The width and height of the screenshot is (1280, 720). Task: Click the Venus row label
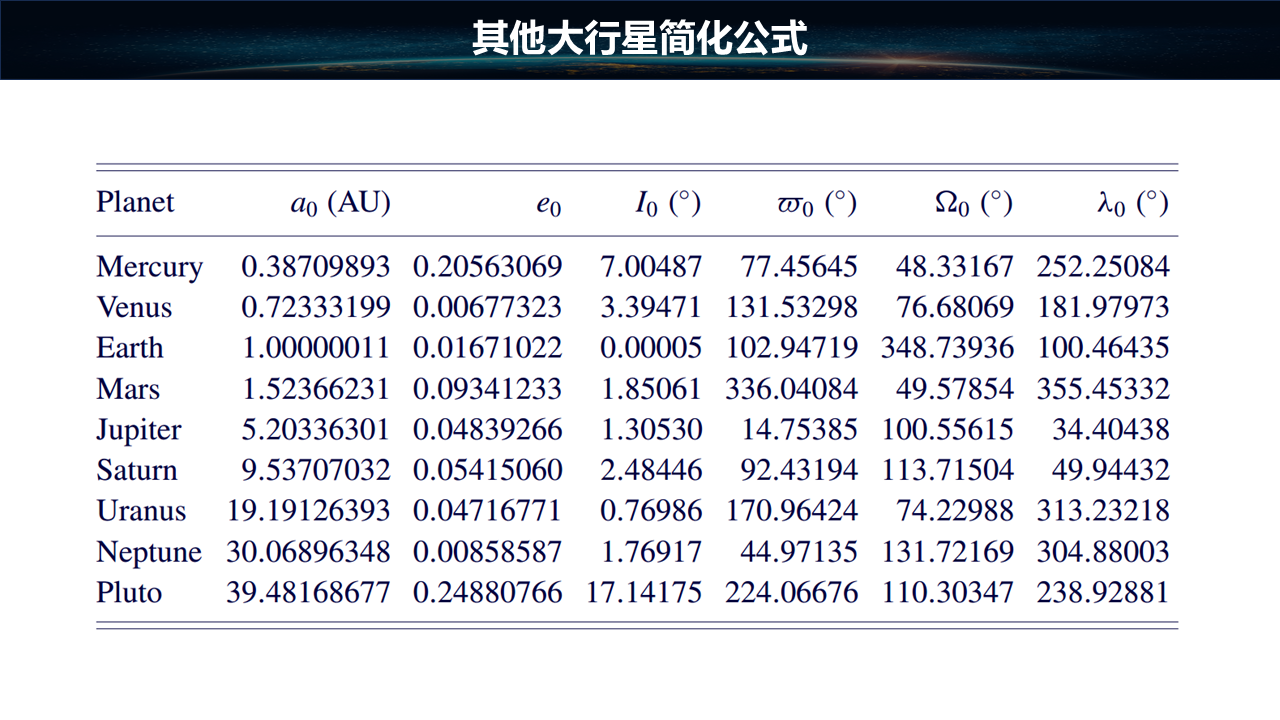134,307
